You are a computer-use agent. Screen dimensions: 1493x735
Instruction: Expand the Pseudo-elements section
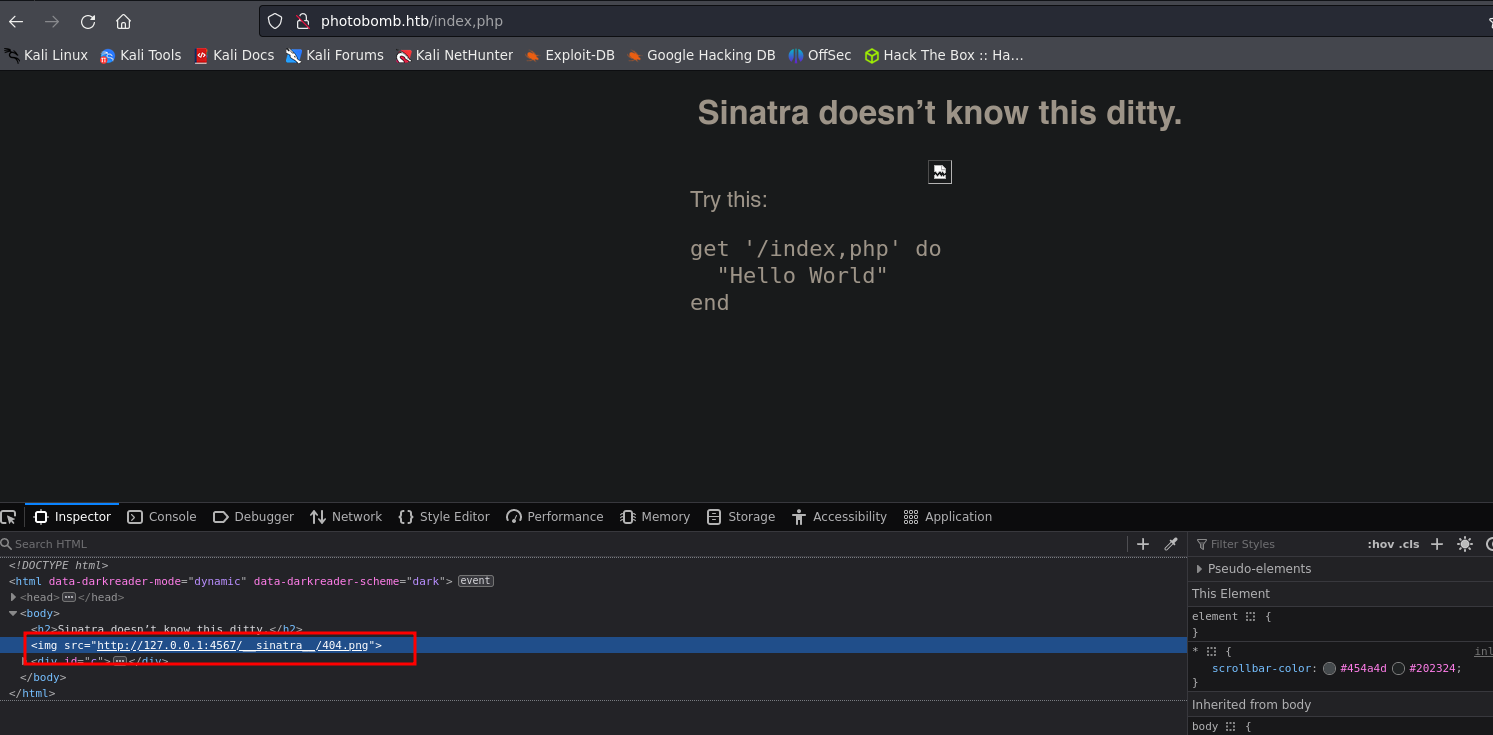(1200, 569)
